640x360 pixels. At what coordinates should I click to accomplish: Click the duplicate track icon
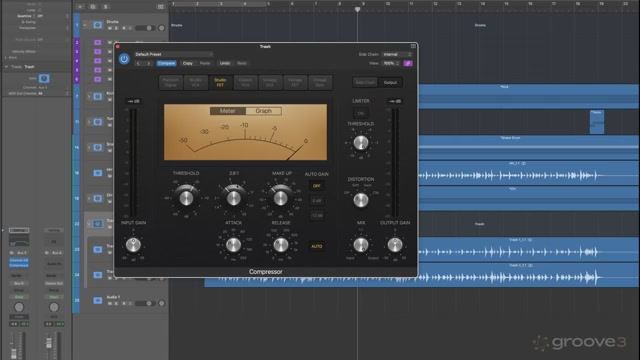pyautogui.click(x=93, y=7)
